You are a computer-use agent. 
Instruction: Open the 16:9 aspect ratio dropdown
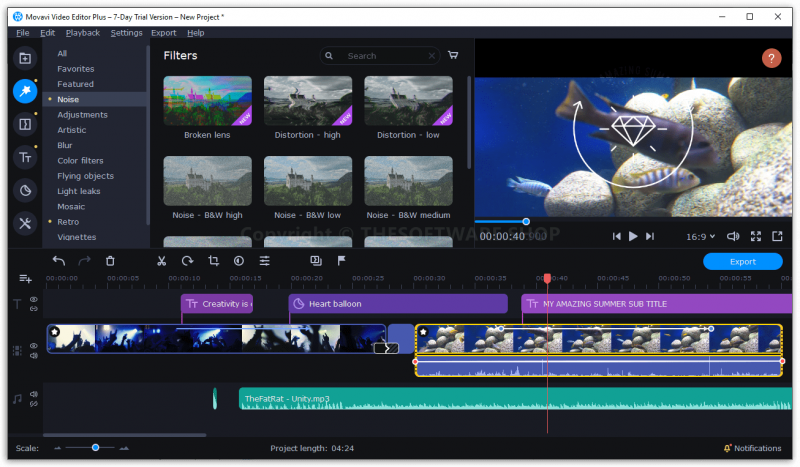pos(700,236)
